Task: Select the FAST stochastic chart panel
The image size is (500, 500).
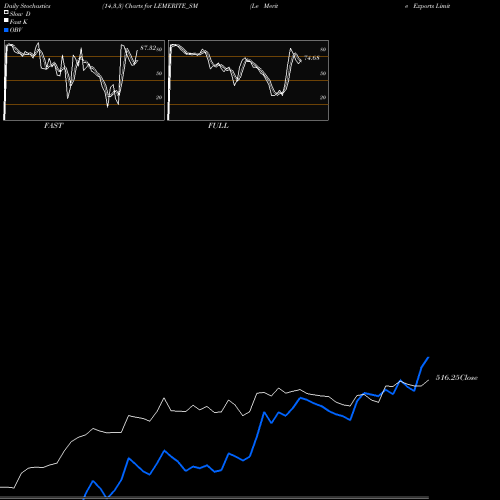Action: point(84,80)
